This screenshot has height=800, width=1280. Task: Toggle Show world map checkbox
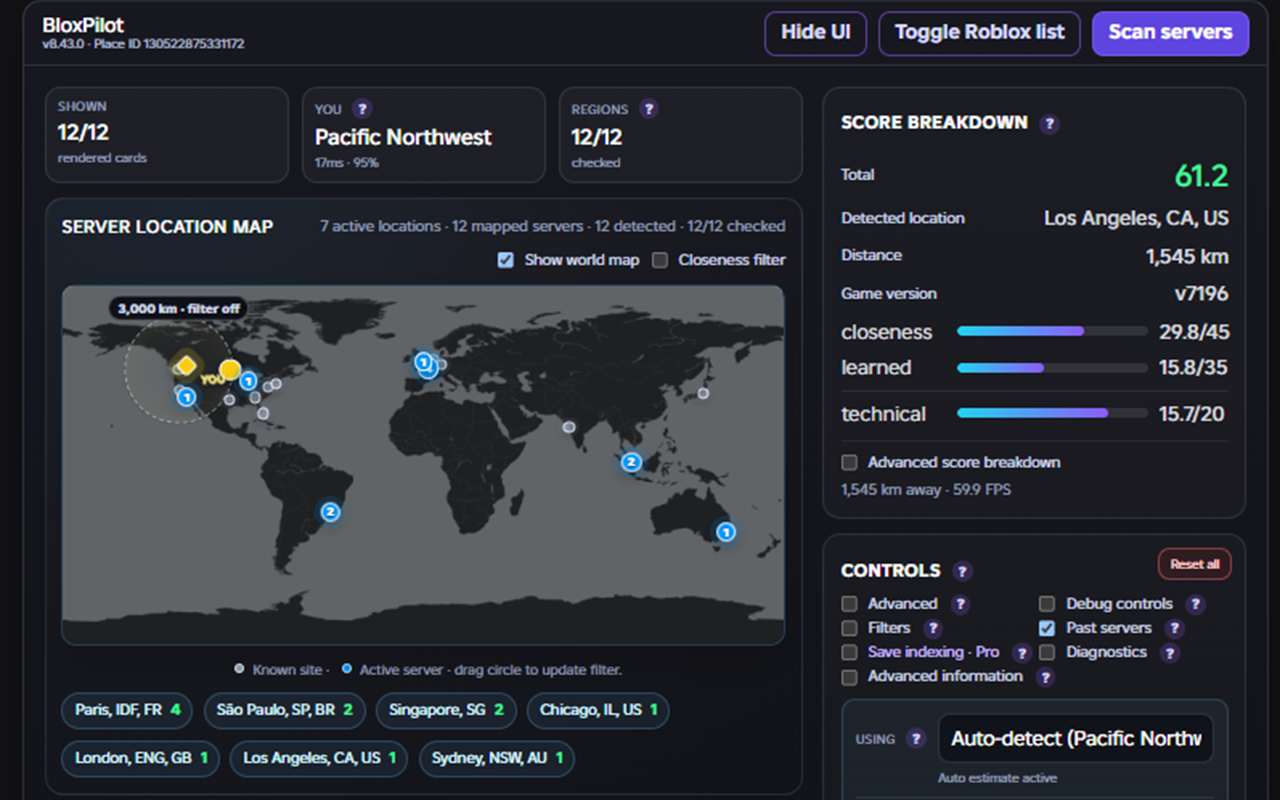tap(506, 260)
